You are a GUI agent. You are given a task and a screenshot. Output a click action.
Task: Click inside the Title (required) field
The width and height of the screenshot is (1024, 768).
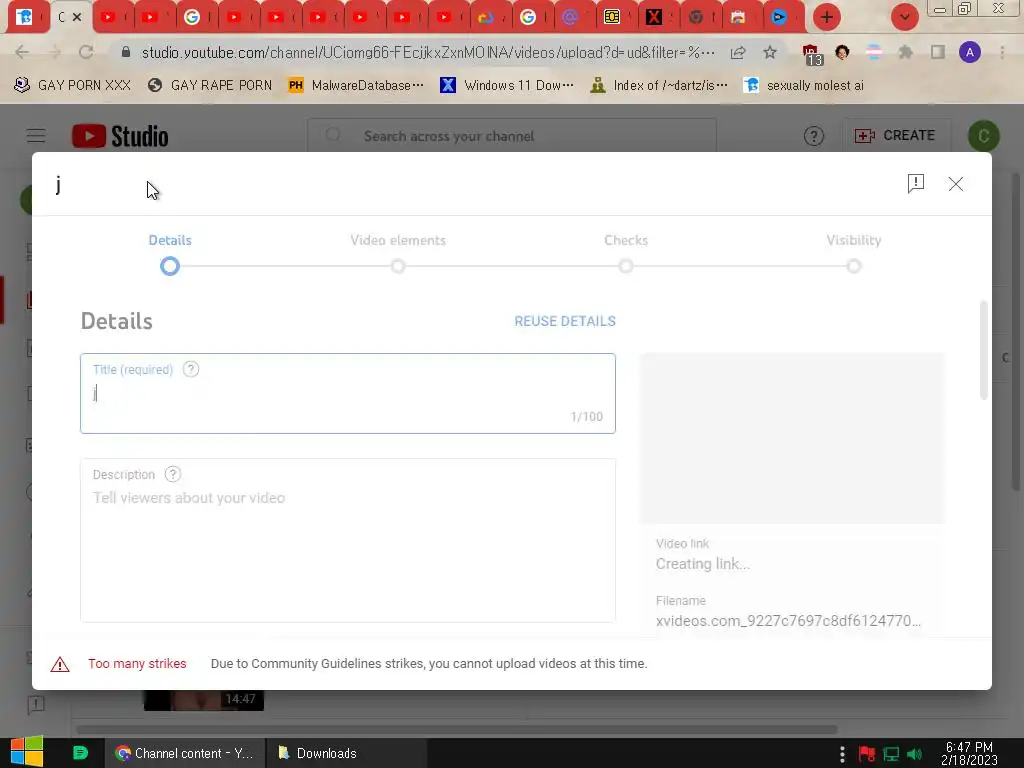coord(347,394)
